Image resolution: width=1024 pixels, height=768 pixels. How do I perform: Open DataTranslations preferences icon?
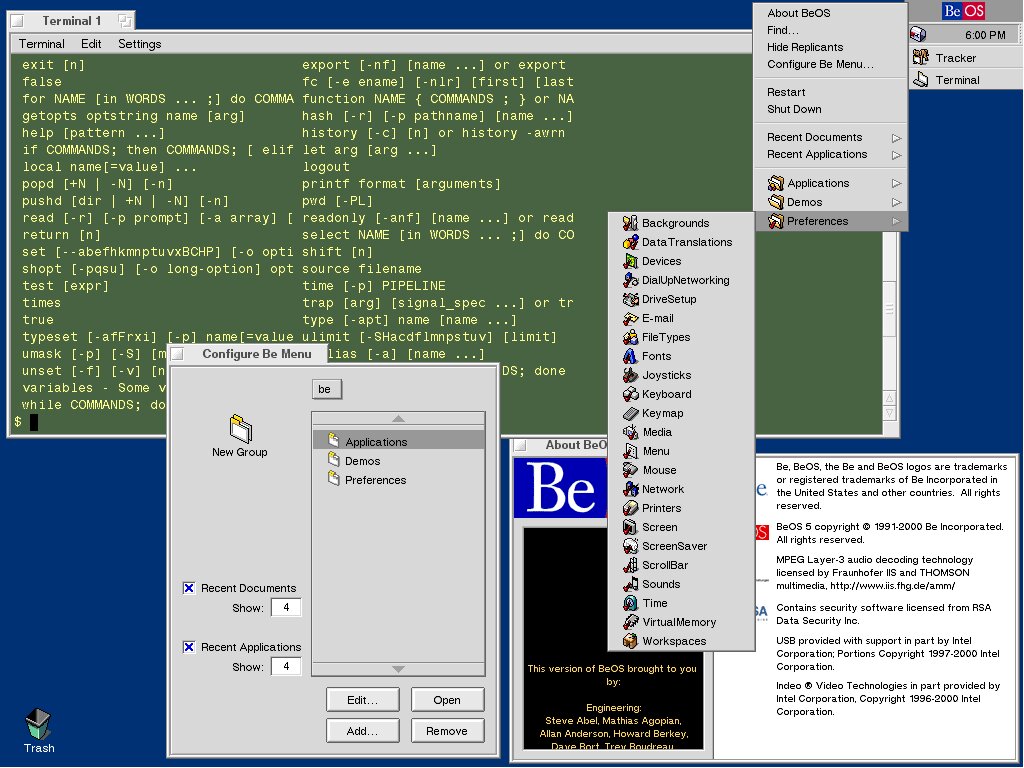click(630, 242)
